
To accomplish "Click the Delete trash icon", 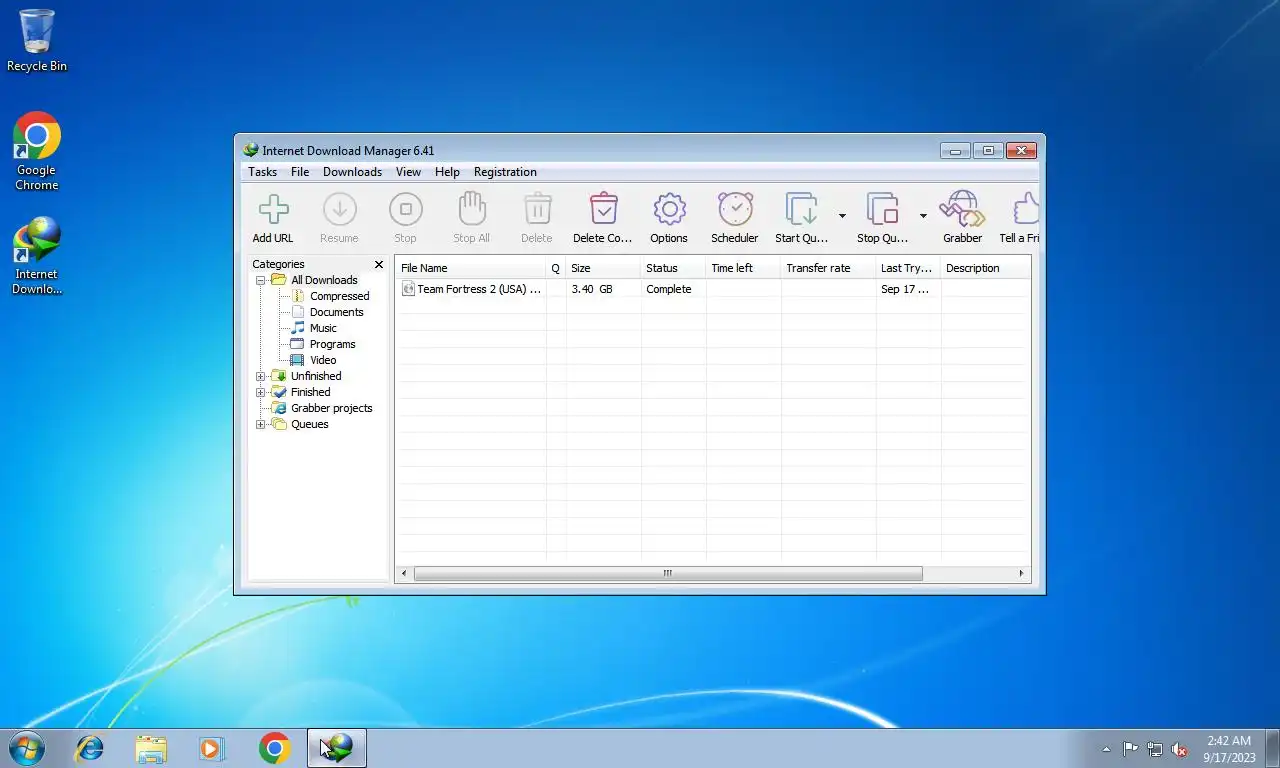I will click(x=537, y=209).
